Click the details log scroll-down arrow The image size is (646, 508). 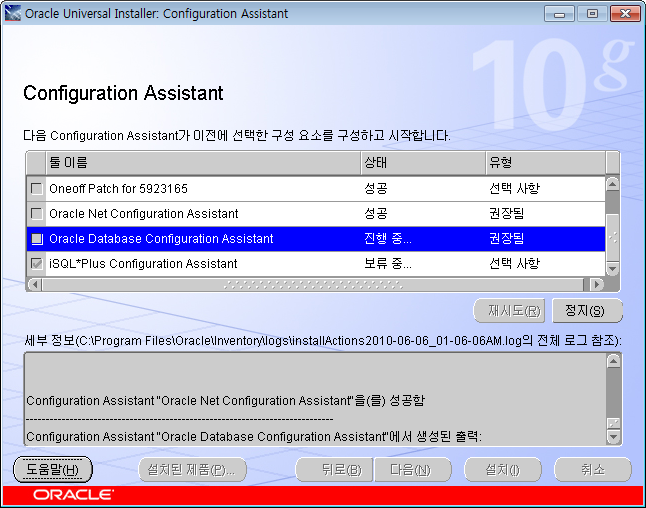[613, 437]
